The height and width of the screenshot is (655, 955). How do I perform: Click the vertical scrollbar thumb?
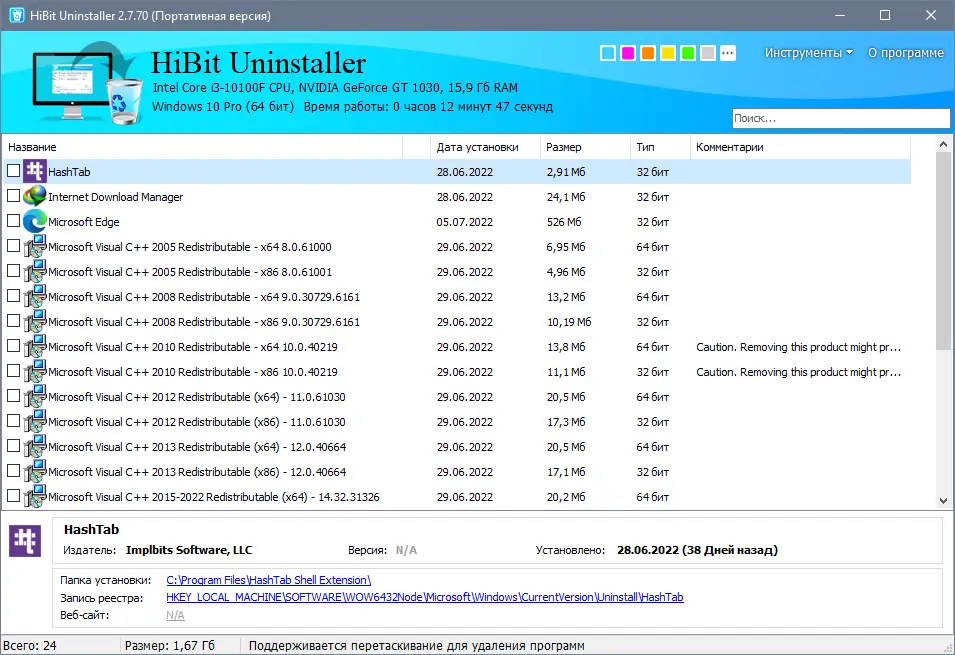coord(943,252)
